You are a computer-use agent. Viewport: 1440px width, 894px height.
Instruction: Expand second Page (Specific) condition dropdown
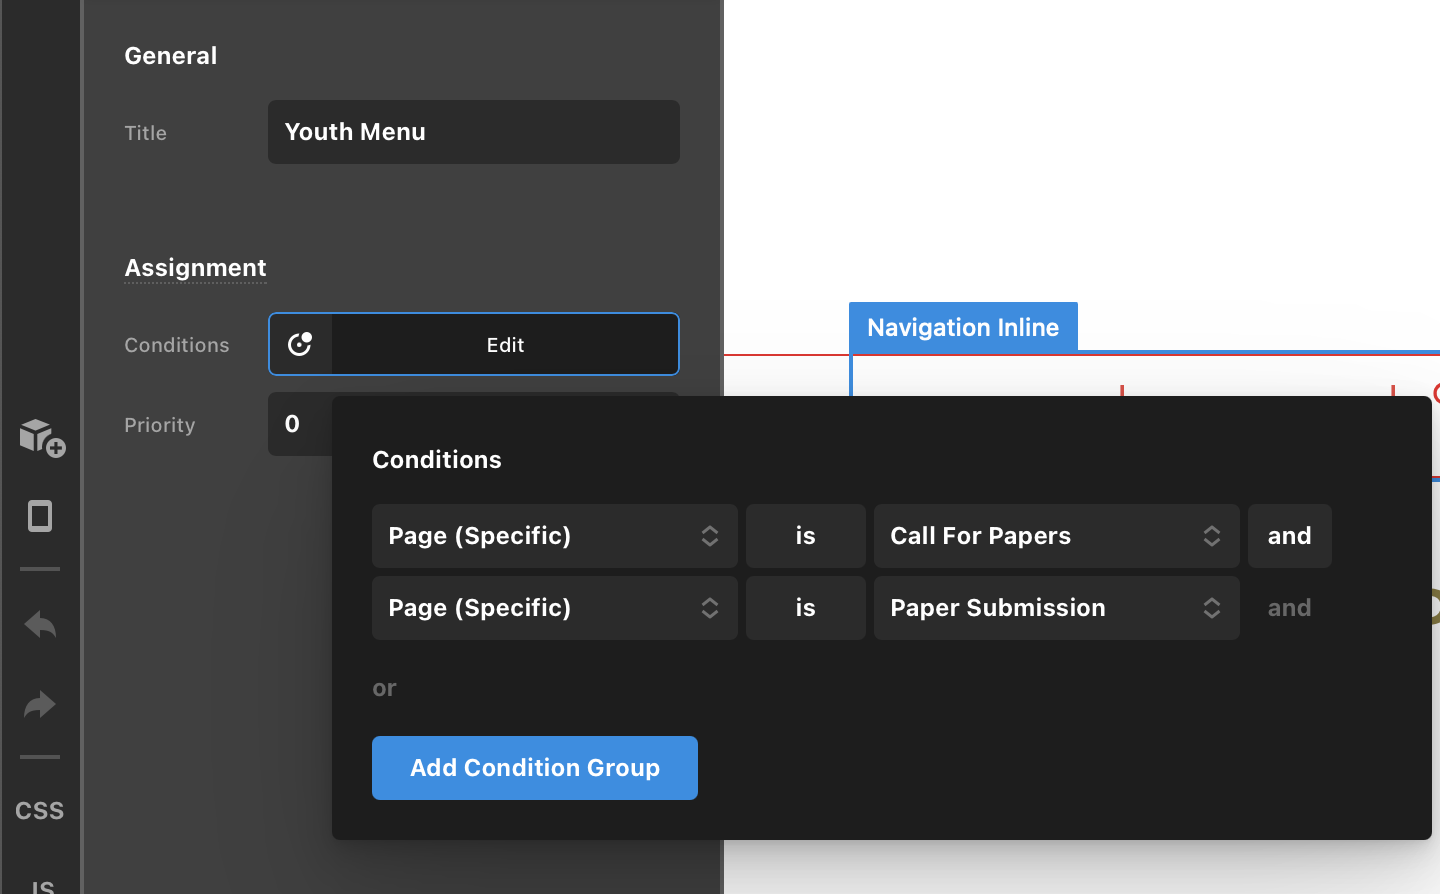coord(555,608)
